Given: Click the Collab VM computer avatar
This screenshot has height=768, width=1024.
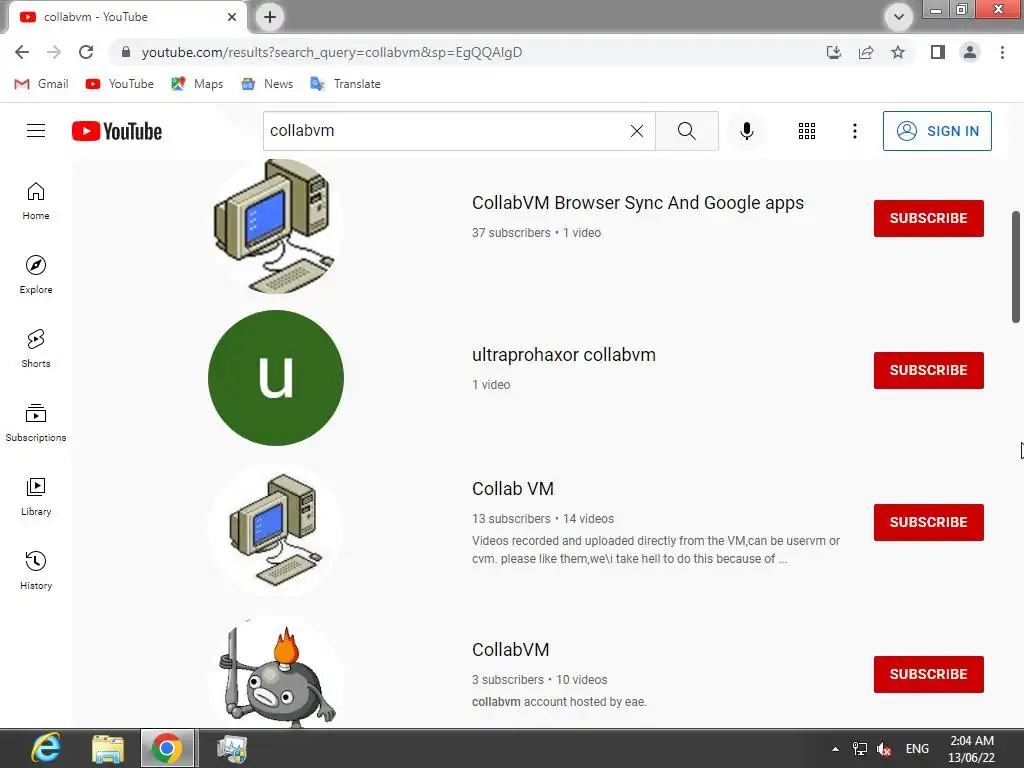Looking at the screenshot, I should click(276, 530).
